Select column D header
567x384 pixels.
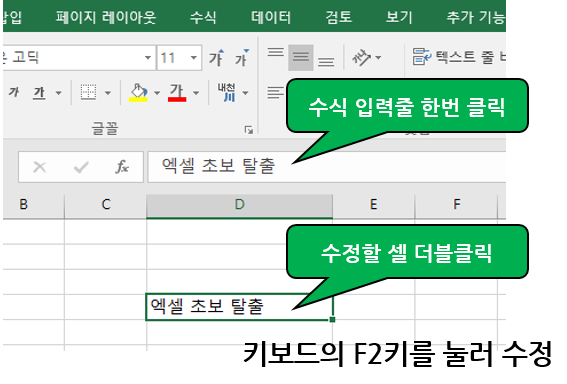coord(239,205)
